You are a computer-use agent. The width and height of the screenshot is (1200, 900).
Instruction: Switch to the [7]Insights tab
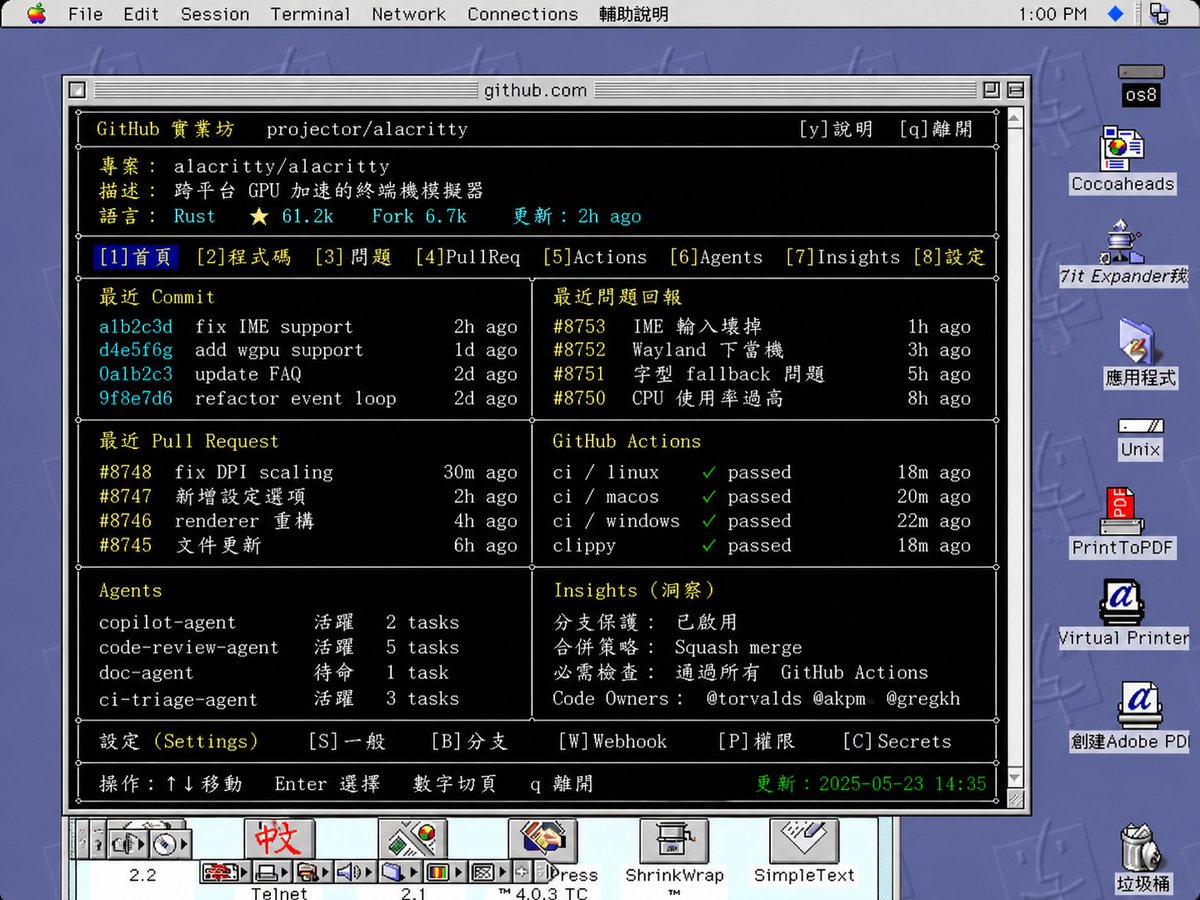pos(842,257)
